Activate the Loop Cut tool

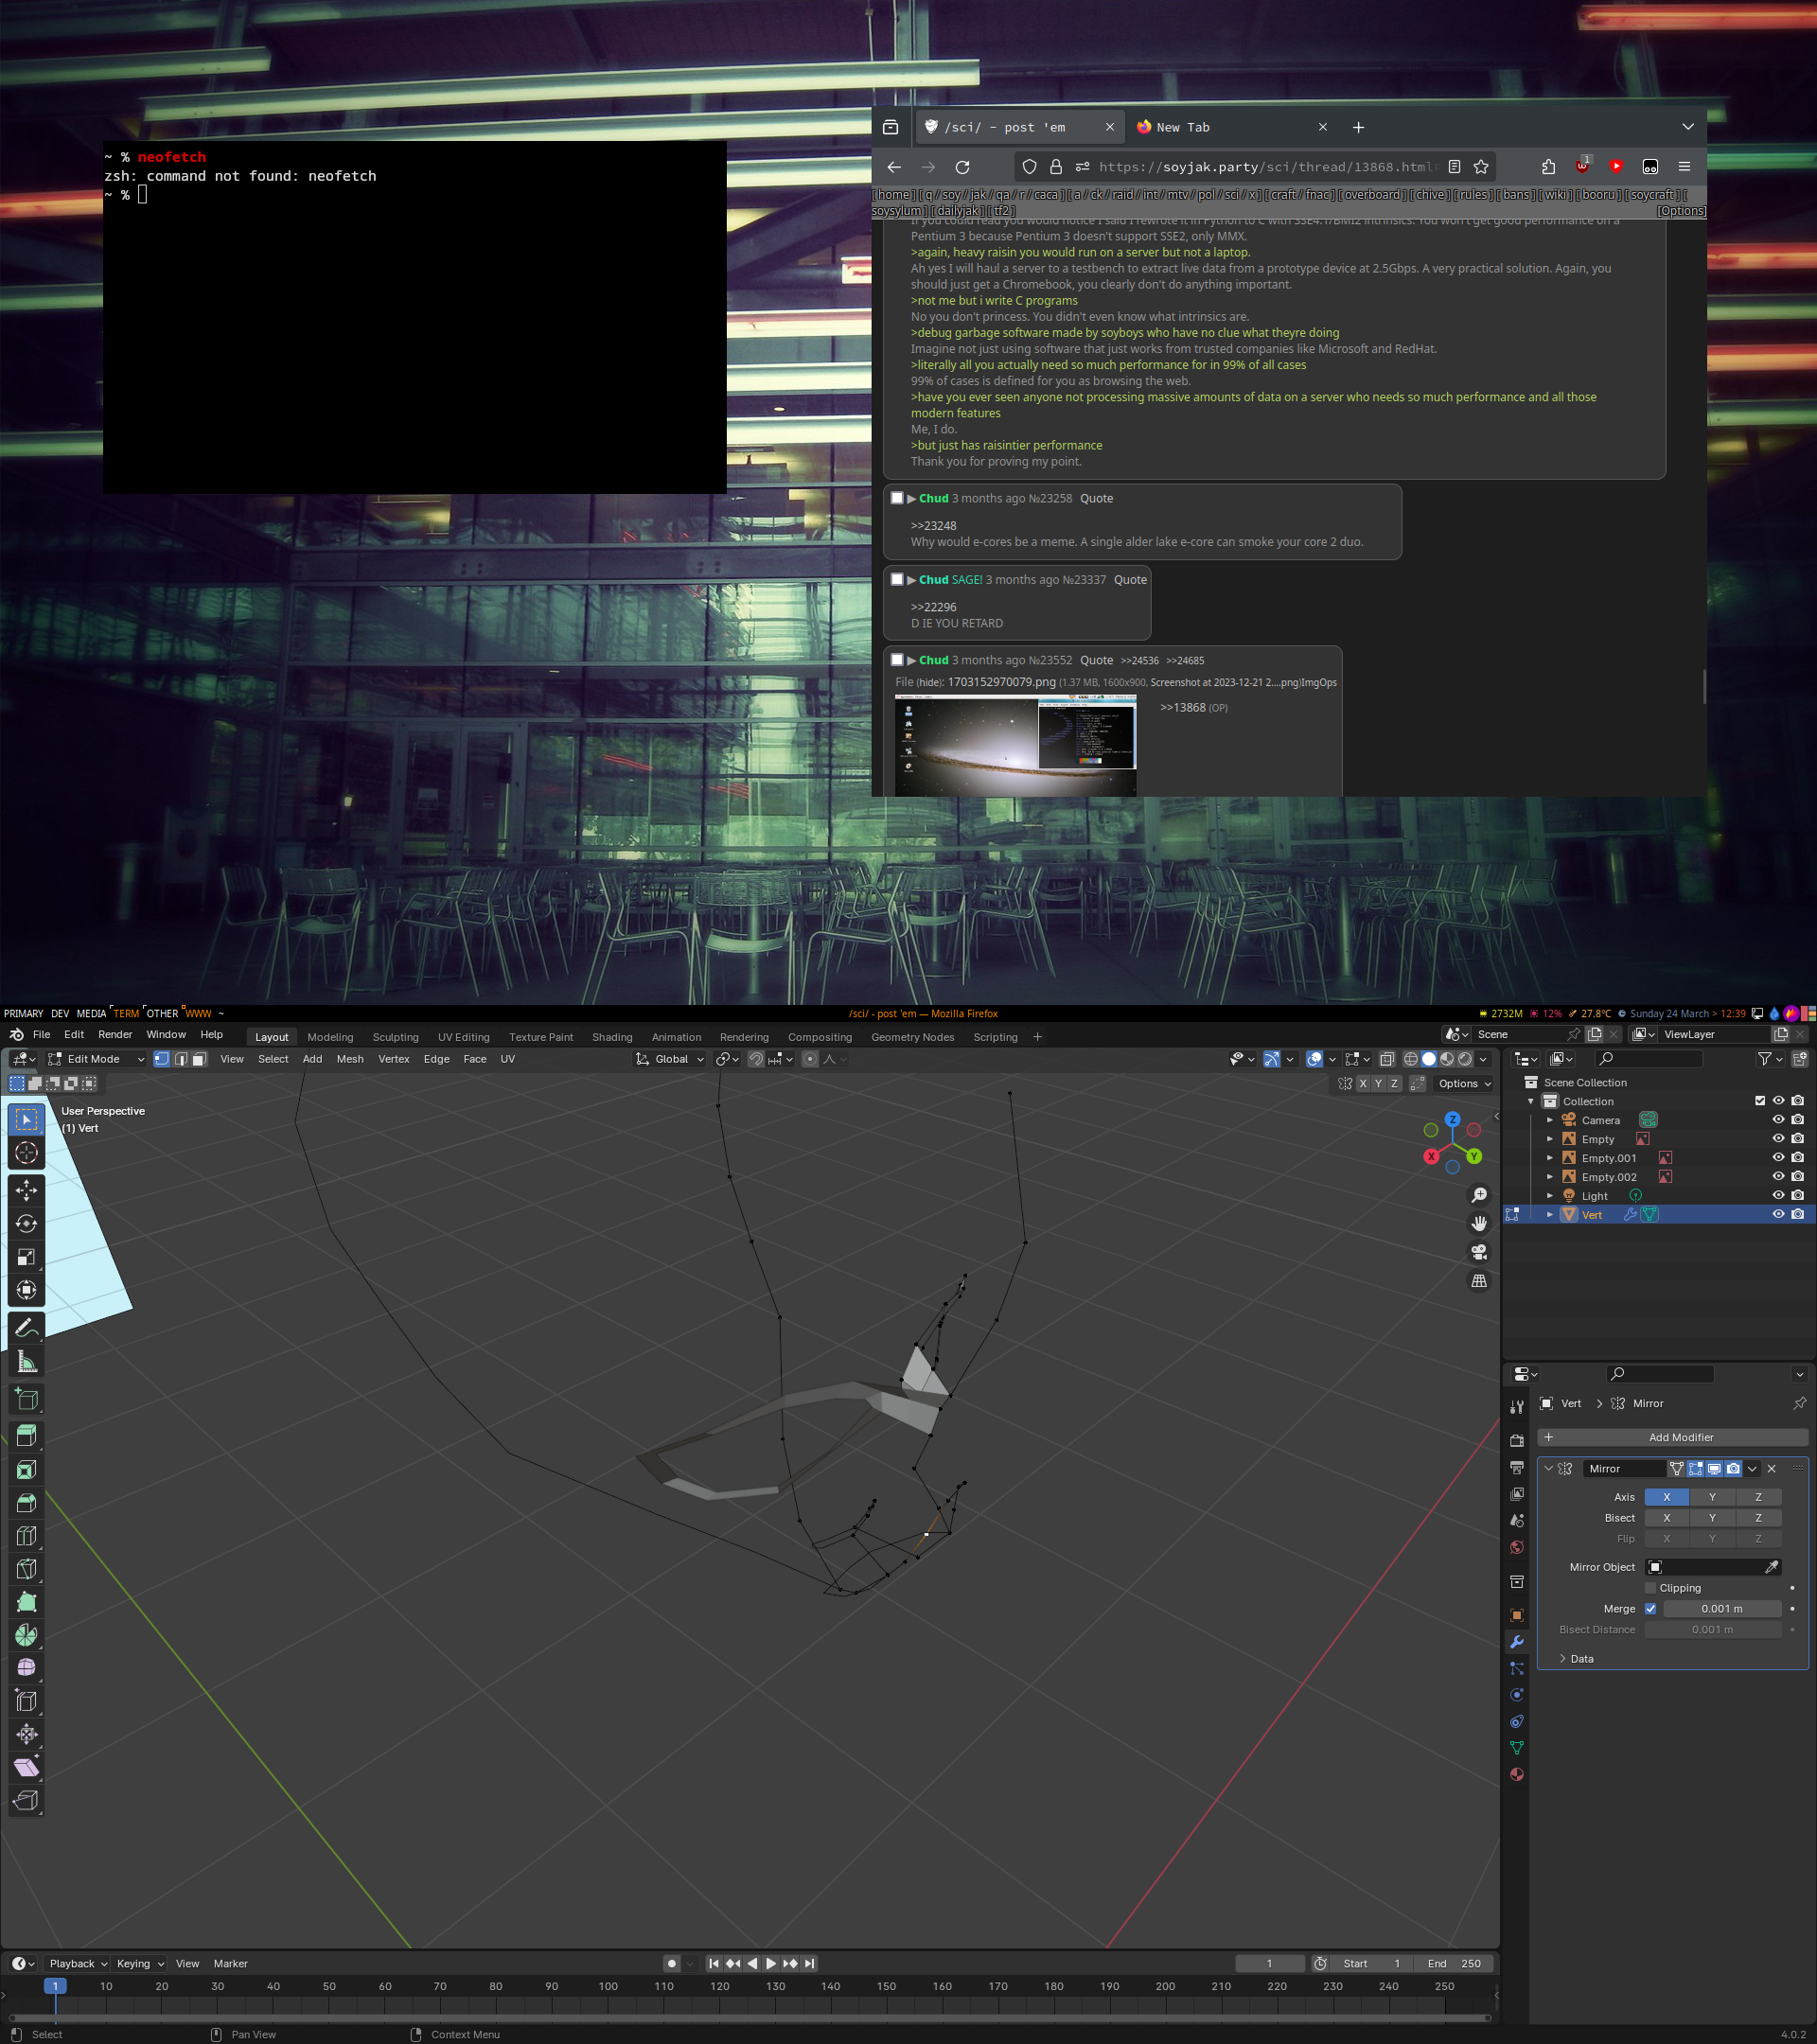[27, 1535]
